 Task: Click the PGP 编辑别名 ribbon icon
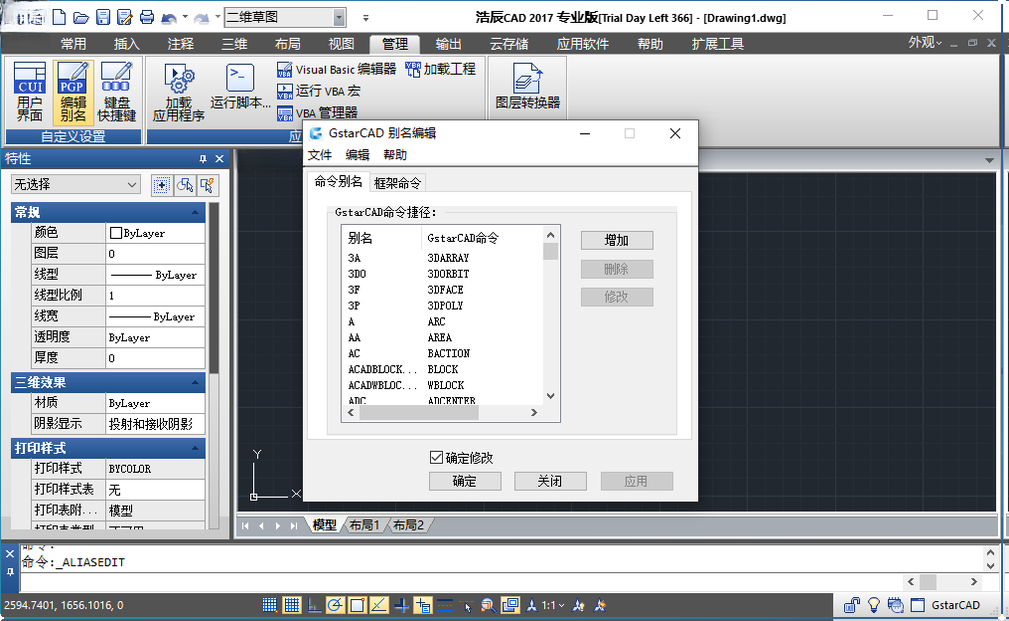point(73,92)
